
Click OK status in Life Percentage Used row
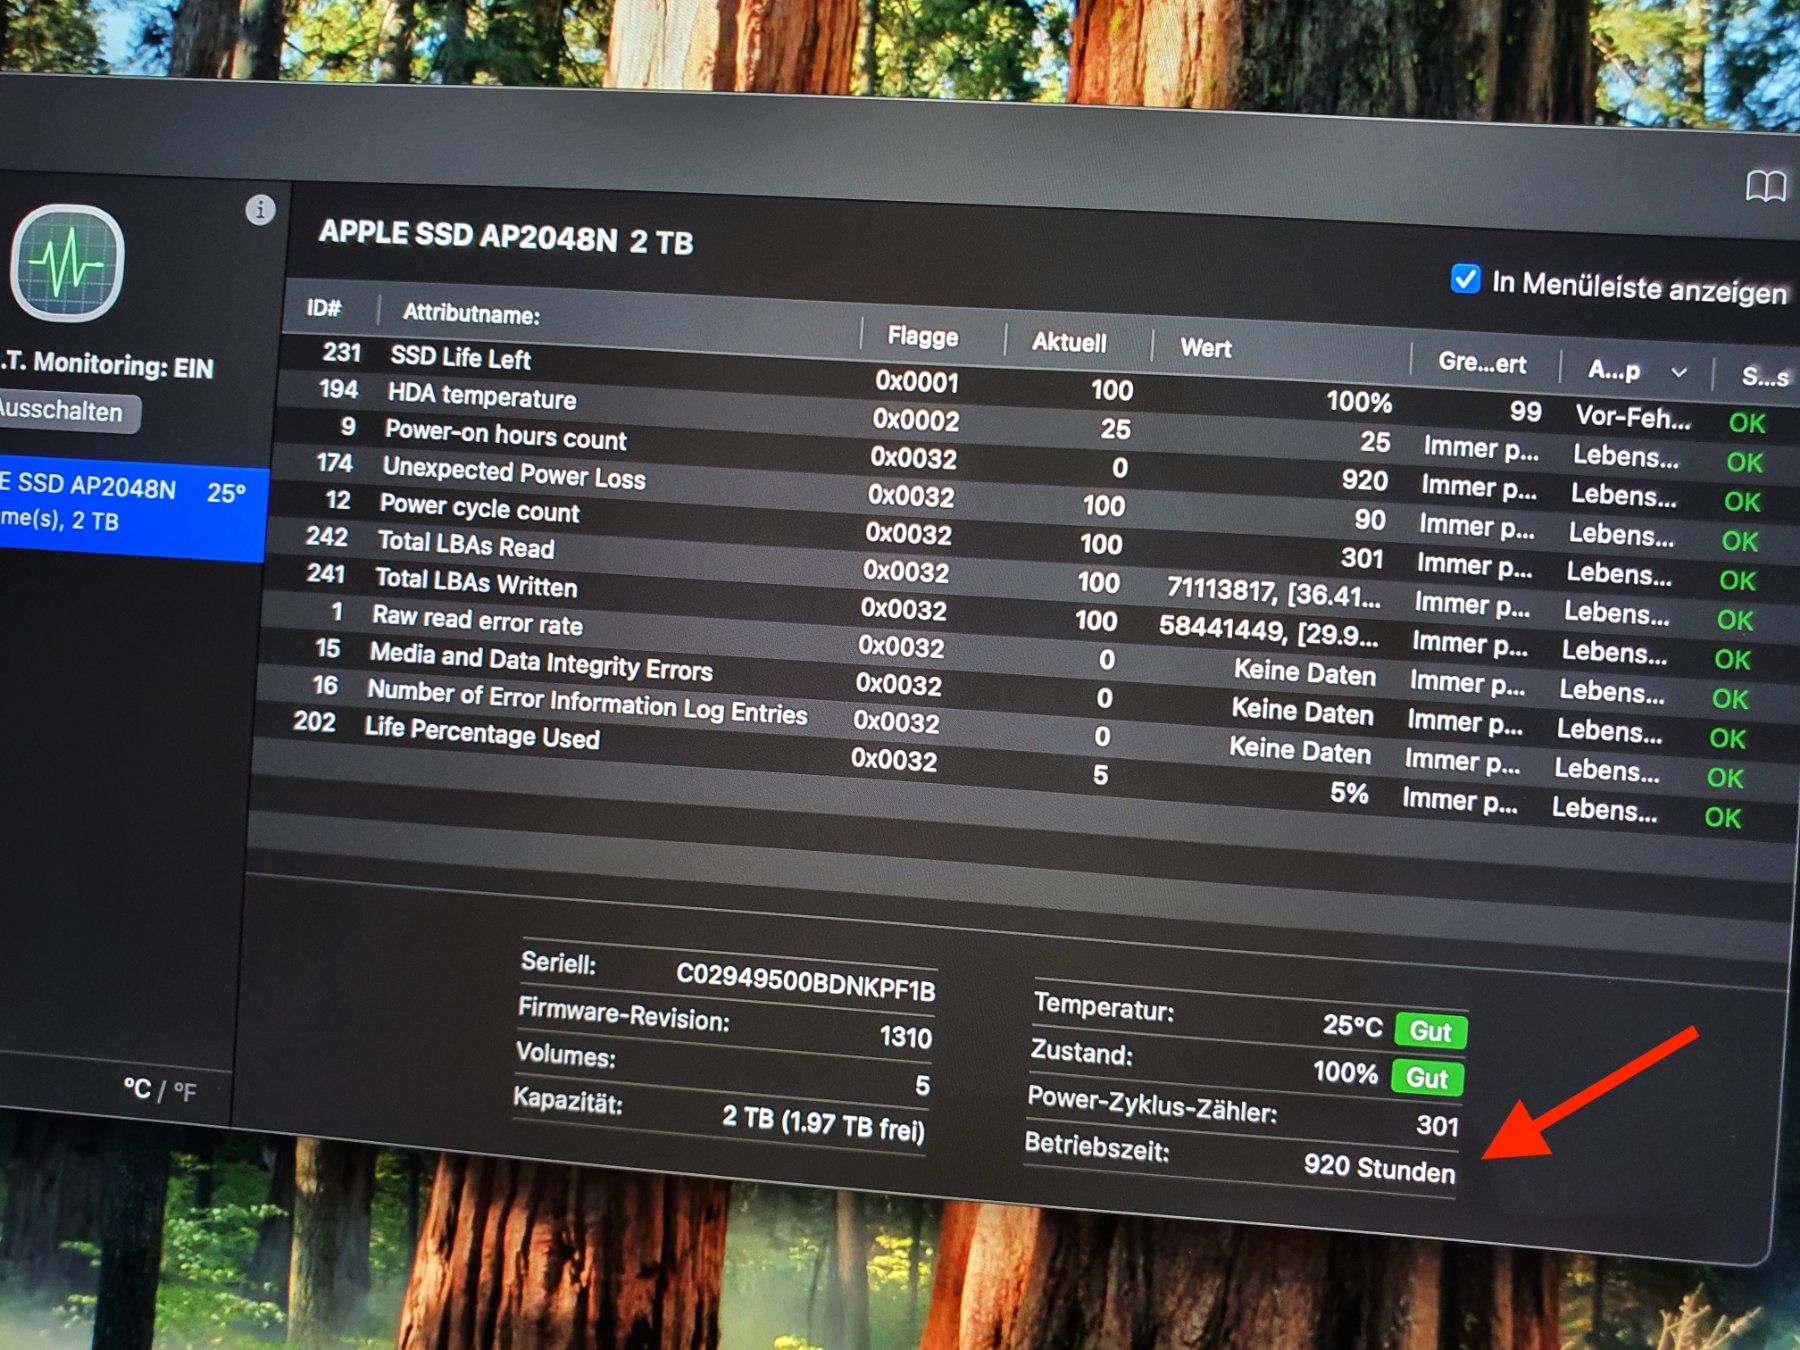(1722, 817)
